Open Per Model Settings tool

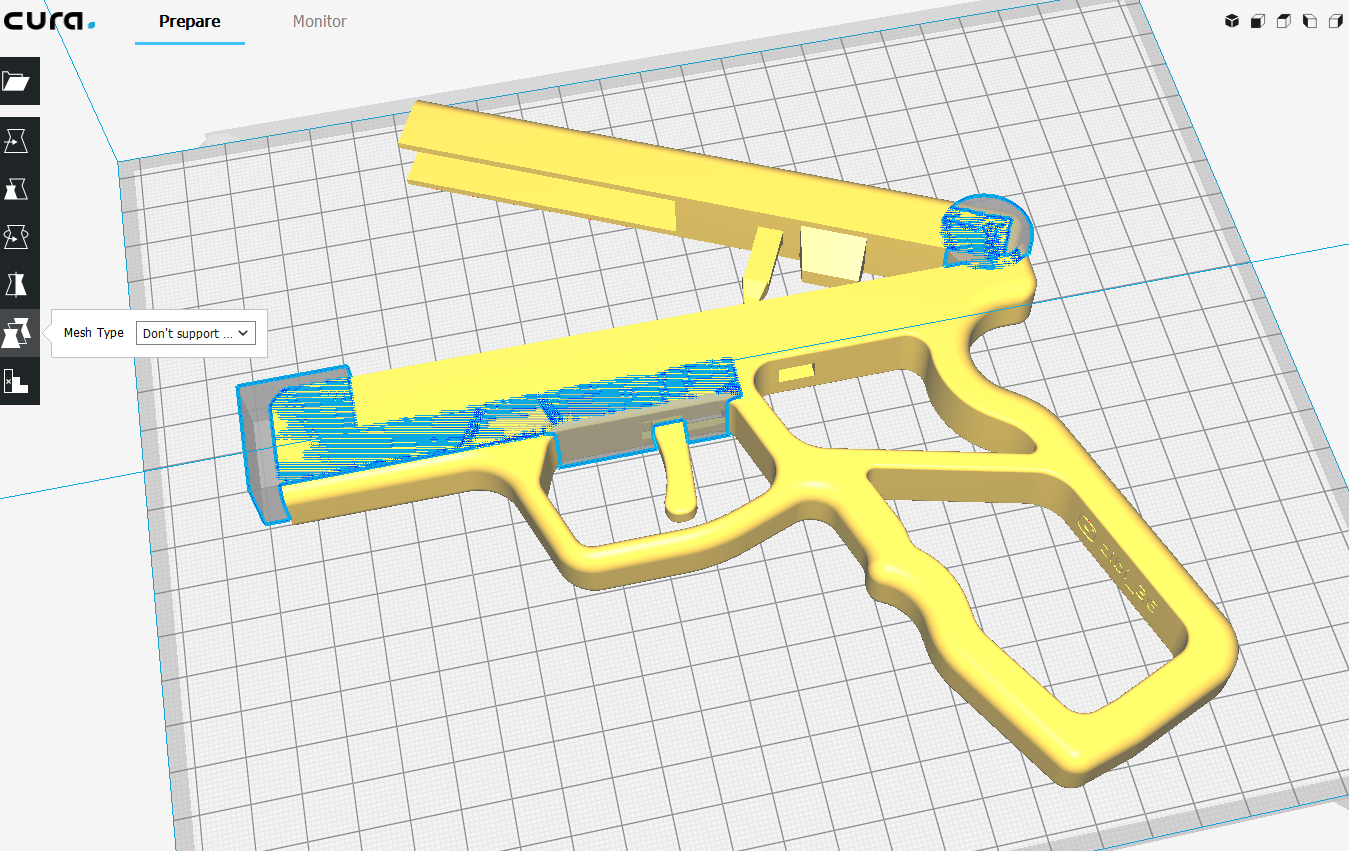(19, 332)
